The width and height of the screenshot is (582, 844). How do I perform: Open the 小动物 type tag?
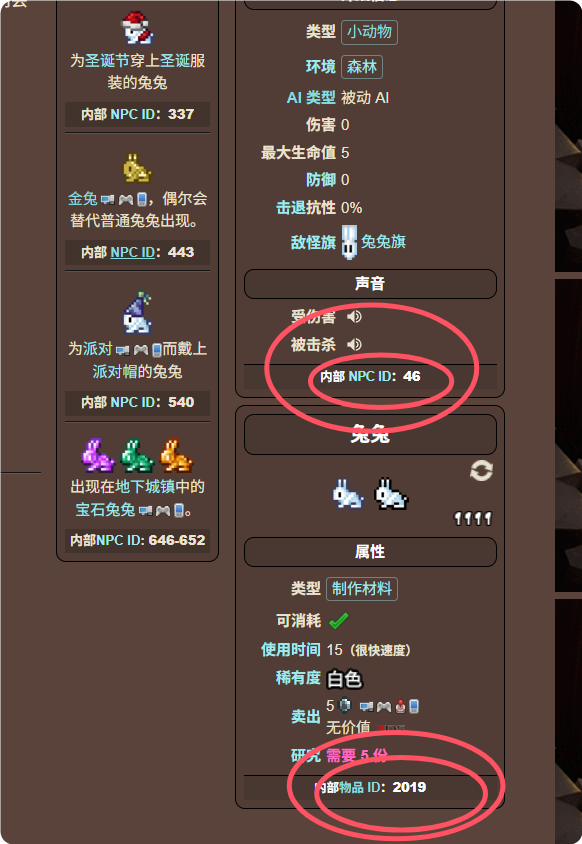(x=369, y=32)
